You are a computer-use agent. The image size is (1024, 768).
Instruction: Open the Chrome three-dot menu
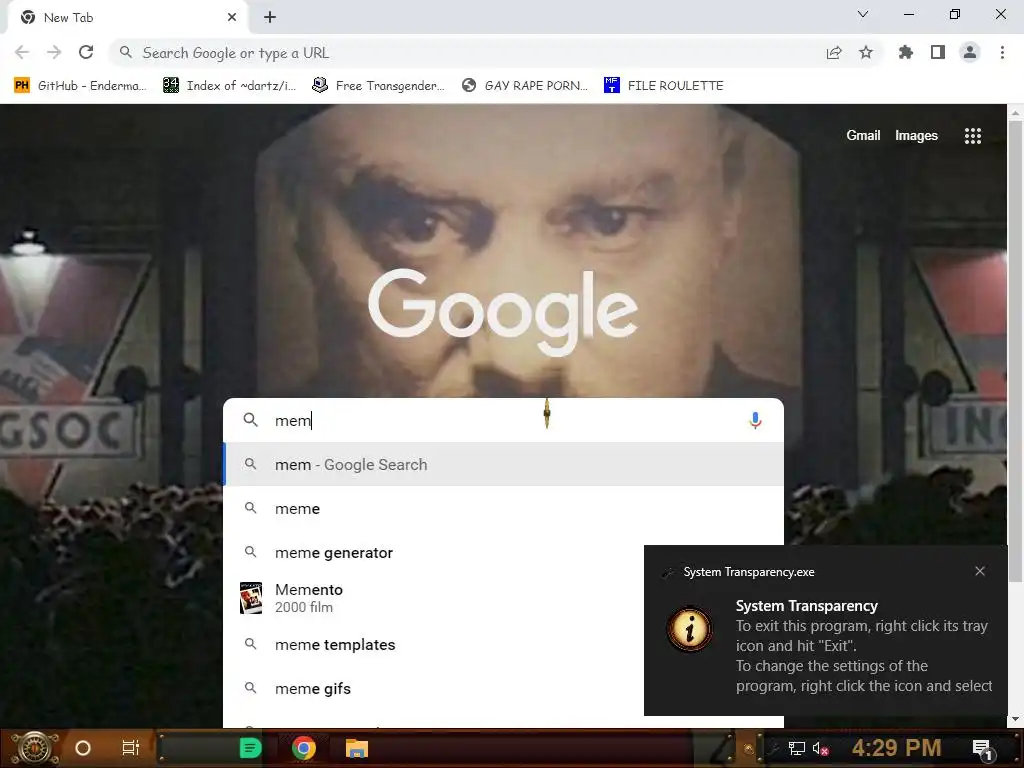click(x=1002, y=53)
